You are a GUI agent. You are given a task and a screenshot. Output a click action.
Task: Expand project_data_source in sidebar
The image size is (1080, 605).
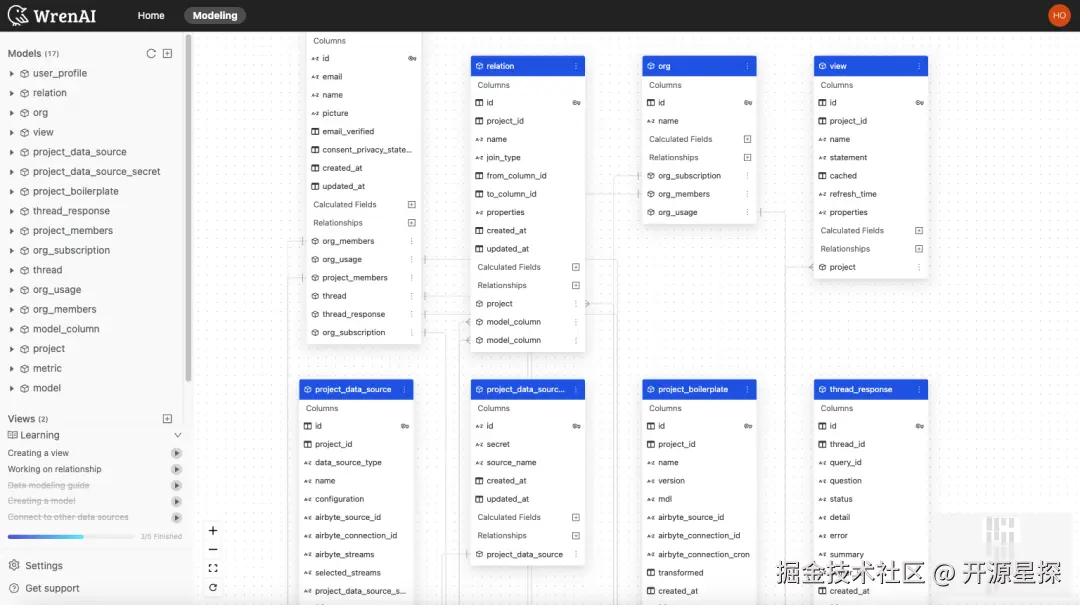point(11,152)
